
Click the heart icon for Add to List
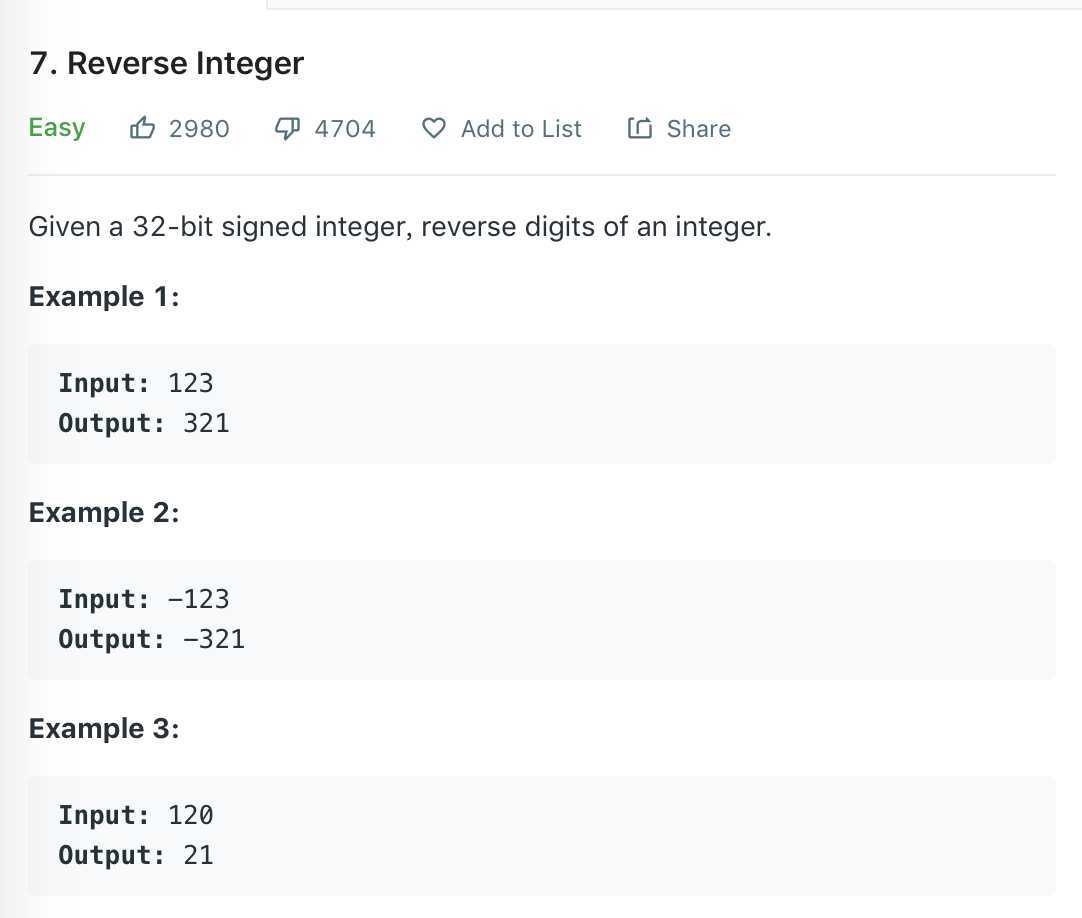pyautogui.click(x=434, y=128)
